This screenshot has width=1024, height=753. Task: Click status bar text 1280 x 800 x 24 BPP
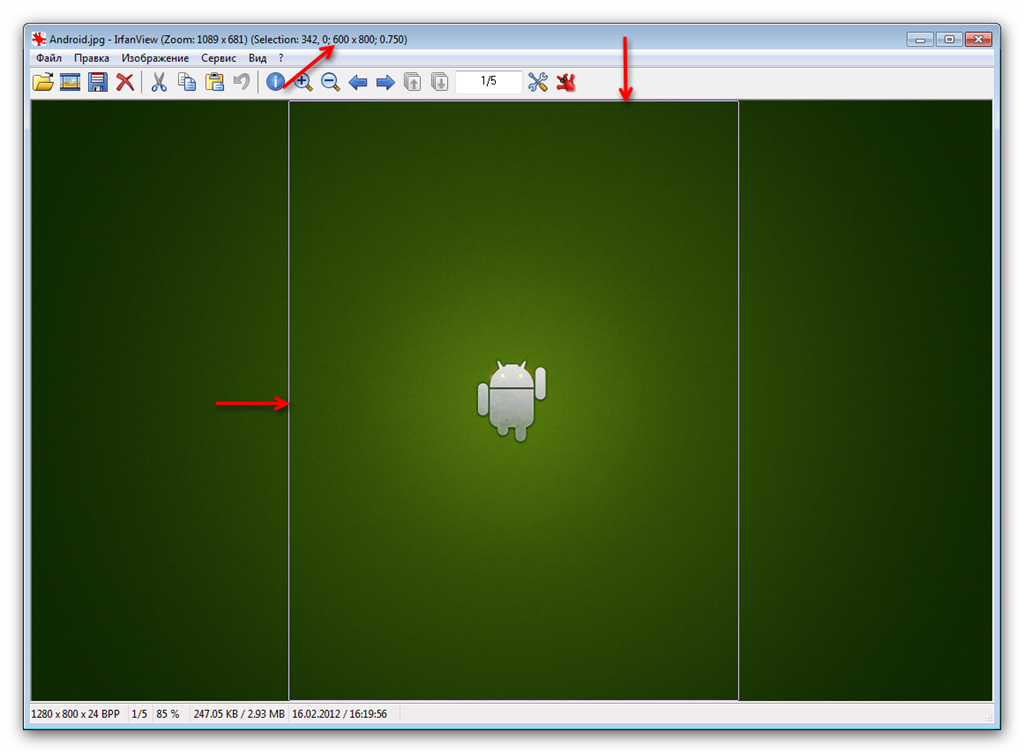pos(75,714)
